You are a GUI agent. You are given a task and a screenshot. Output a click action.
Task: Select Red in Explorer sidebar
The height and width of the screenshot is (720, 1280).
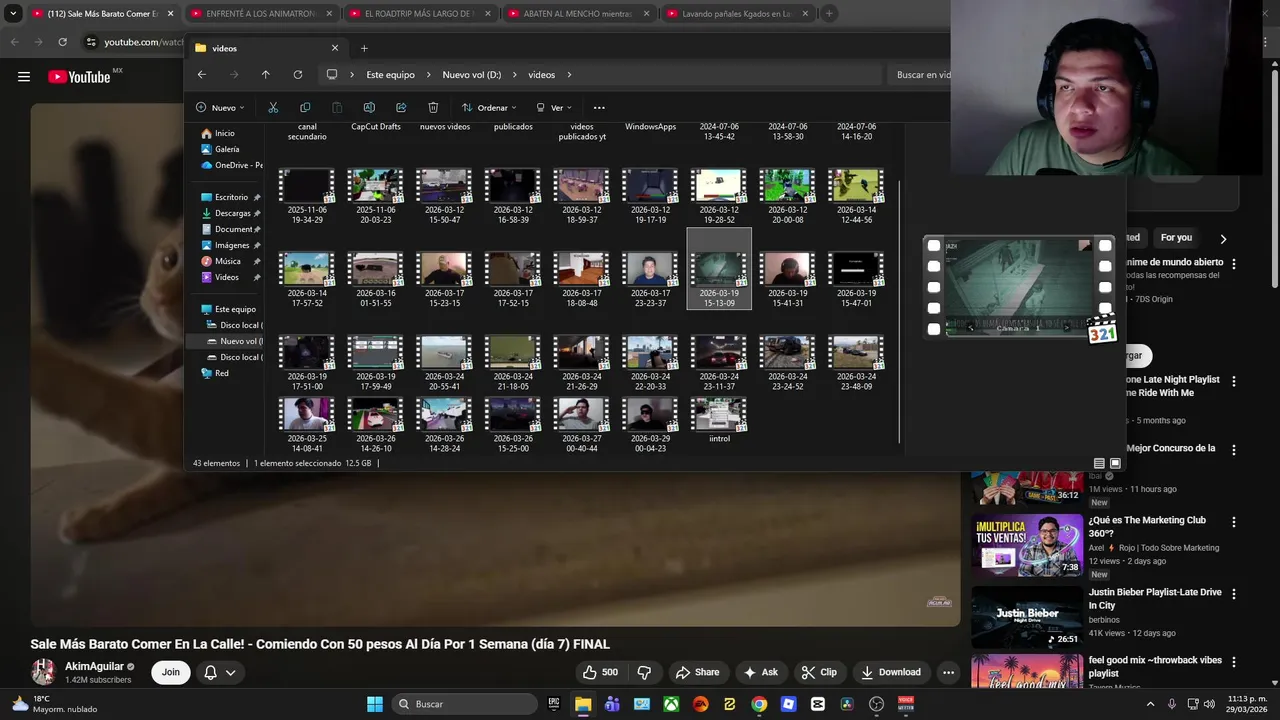click(221, 373)
